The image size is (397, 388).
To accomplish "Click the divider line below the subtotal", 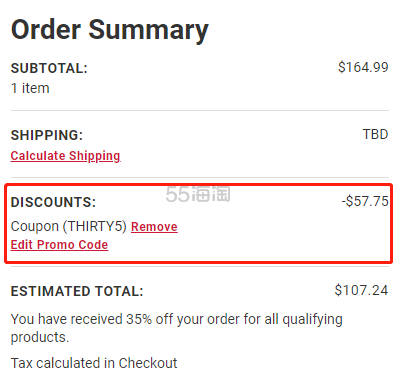I will point(200,110).
